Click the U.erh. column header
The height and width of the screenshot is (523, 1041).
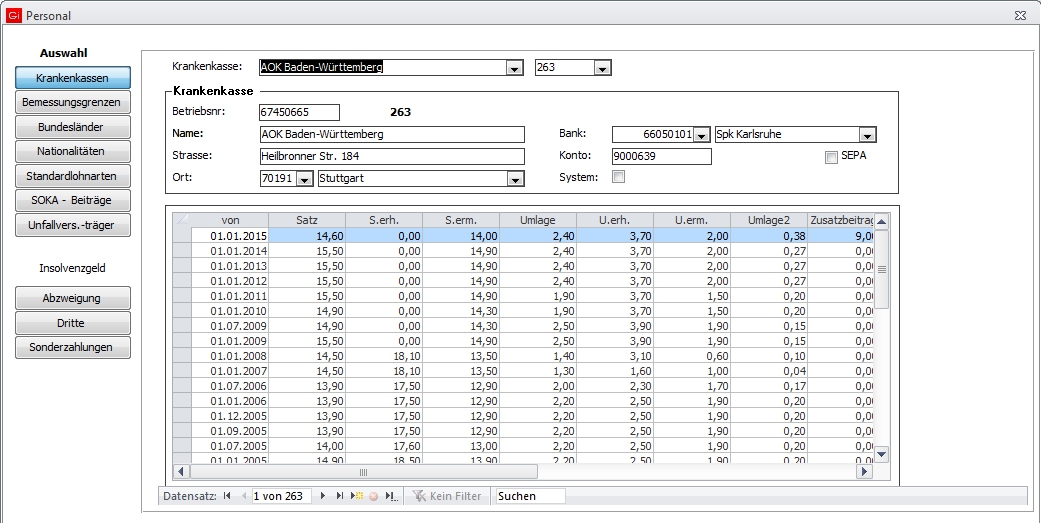615,220
